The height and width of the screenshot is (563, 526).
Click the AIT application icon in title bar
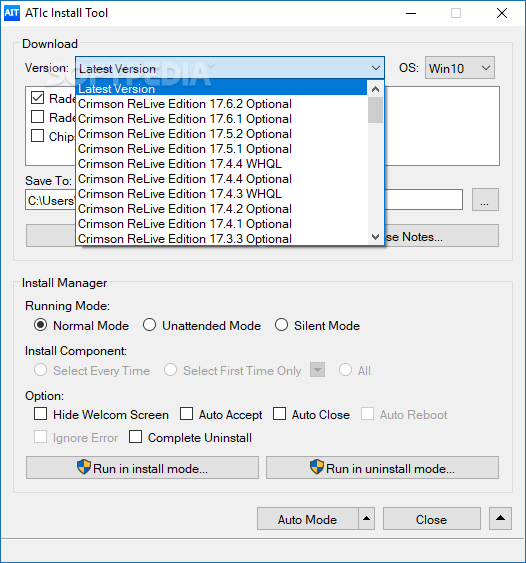click(11, 13)
